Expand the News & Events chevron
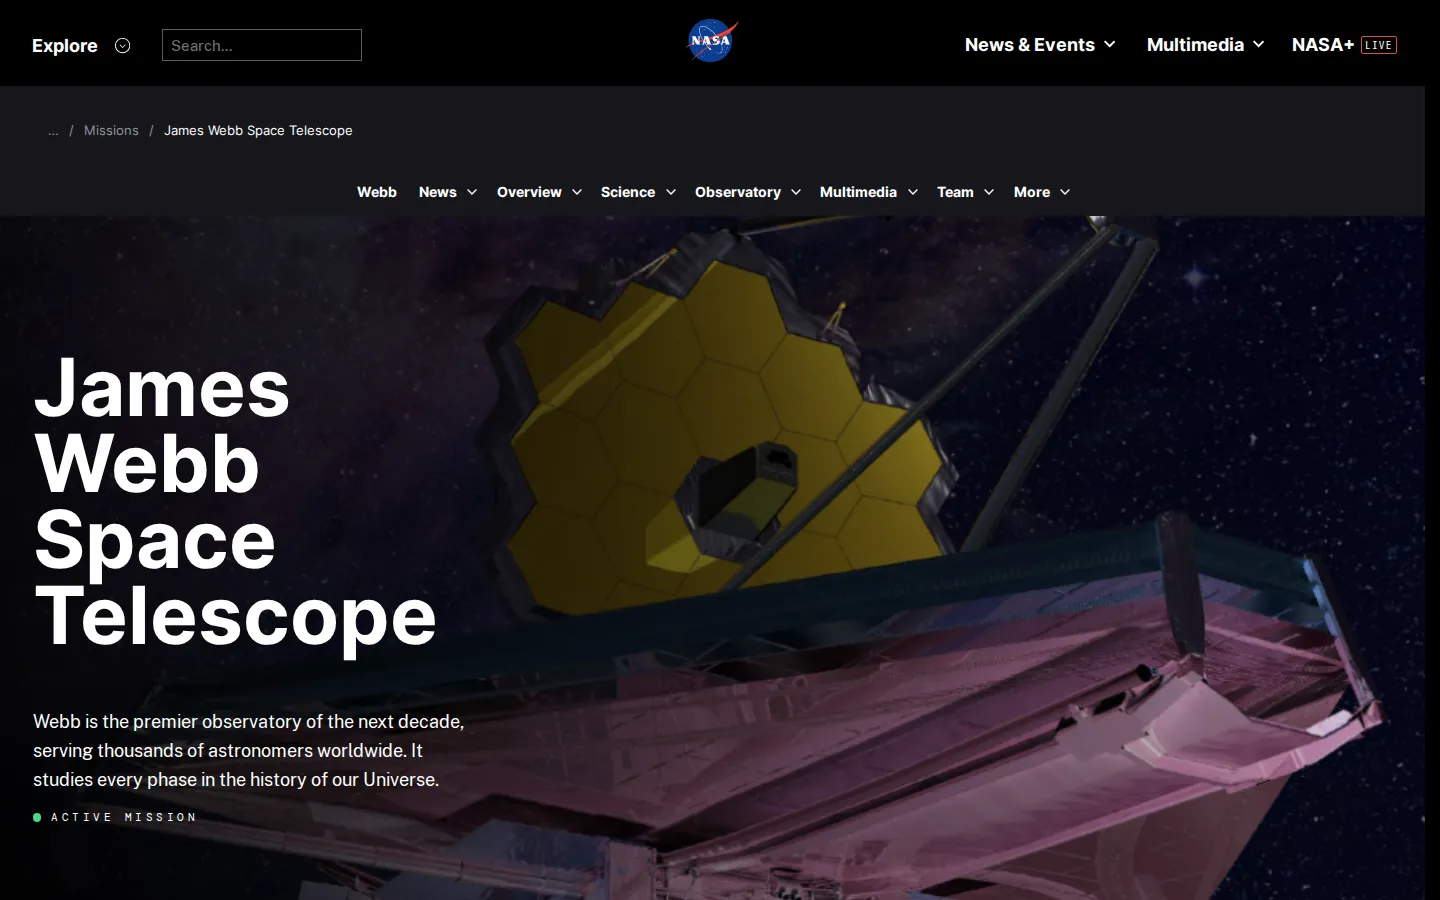Viewport: 1440px width, 900px height. click(1110, 45)
